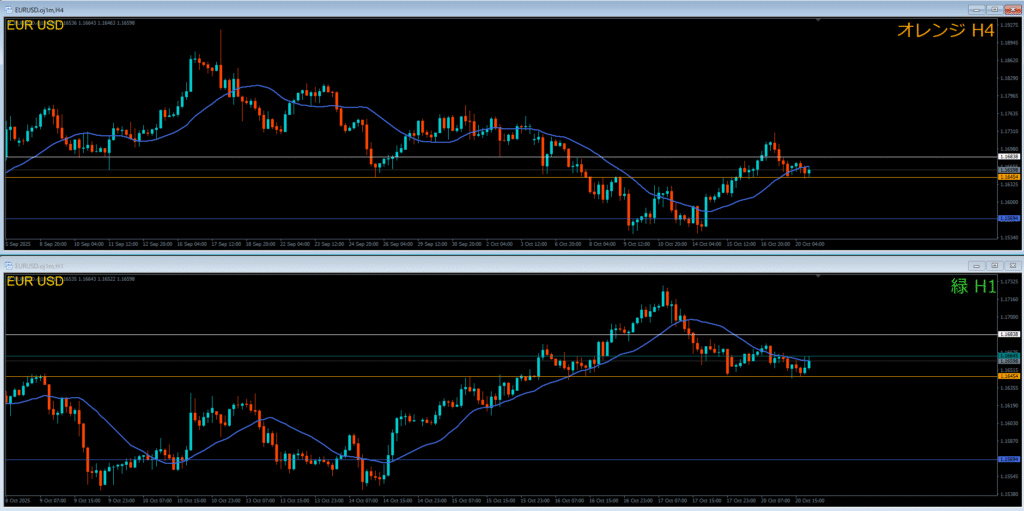Select the white 1.16838 price tag on H4 chart
Screen dimensions: 1024x511
(1009, 157)
